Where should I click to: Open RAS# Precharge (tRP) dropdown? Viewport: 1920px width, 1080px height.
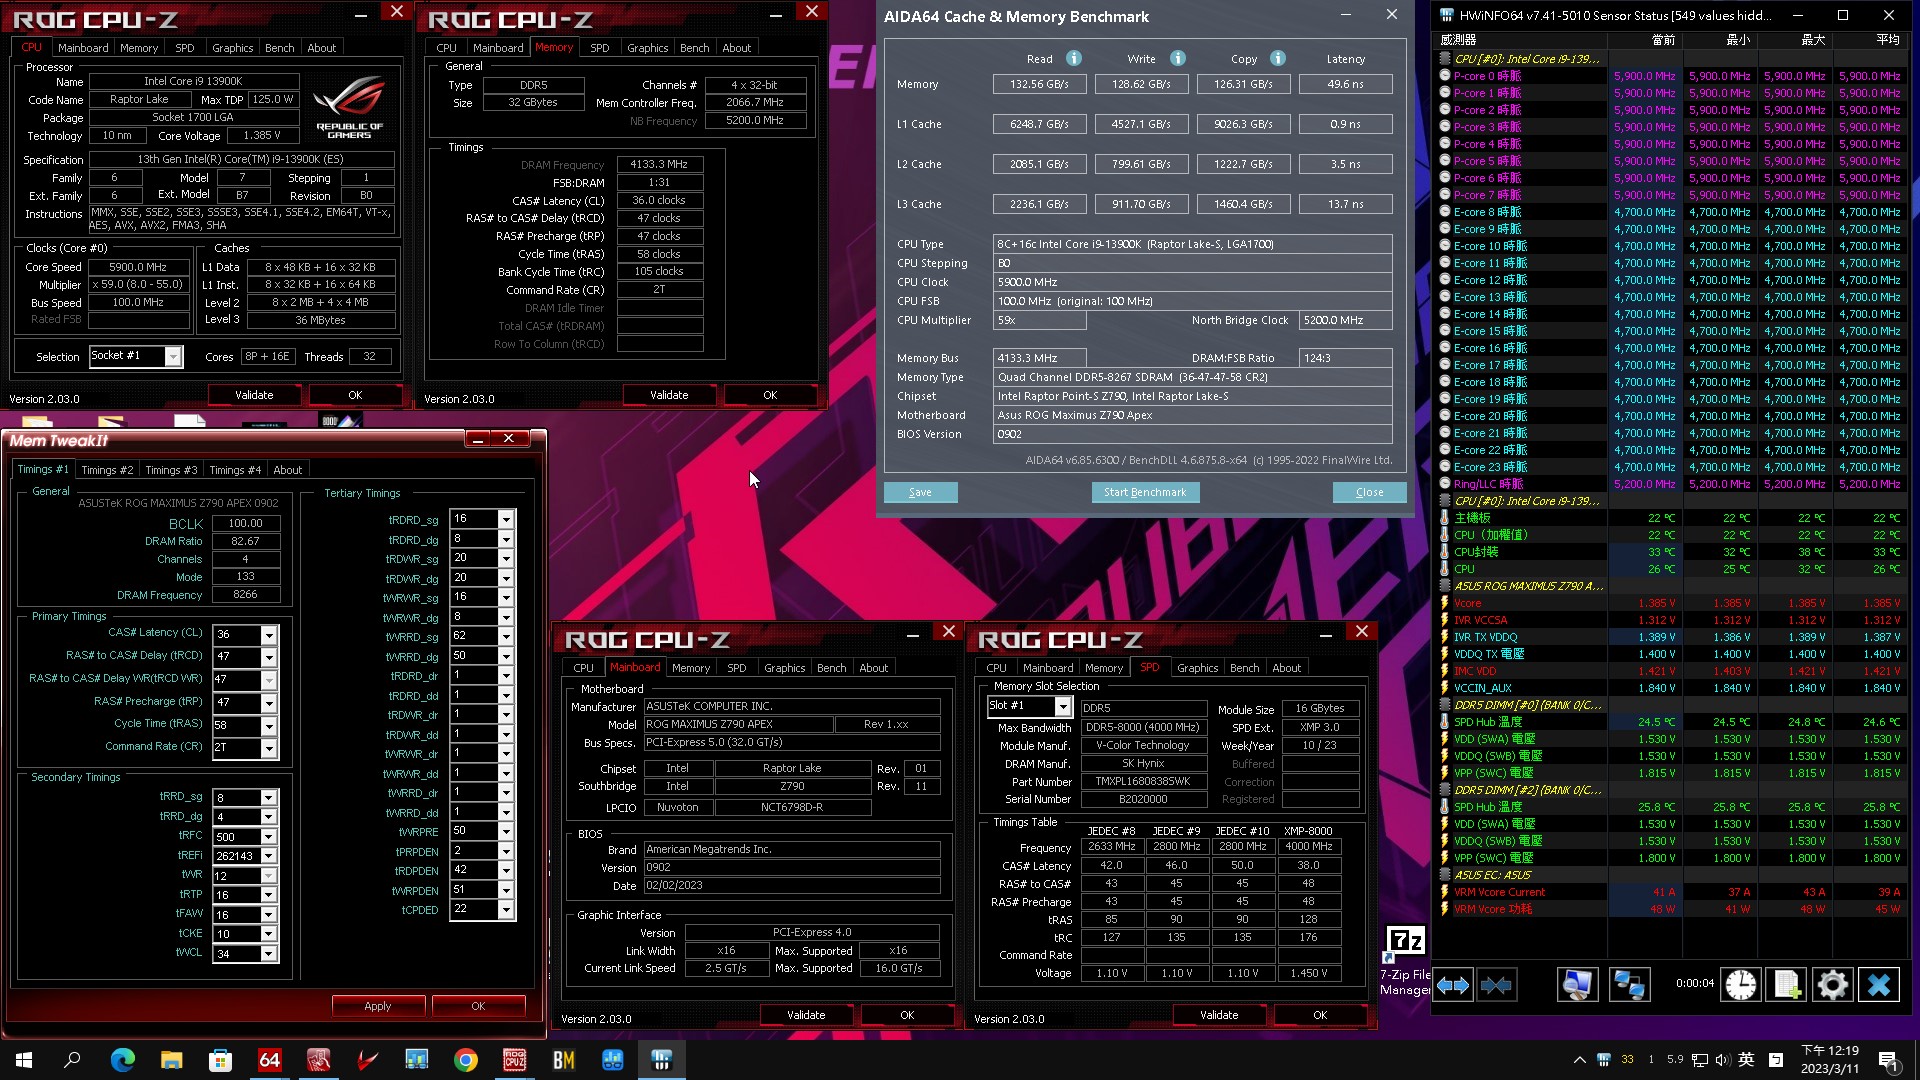[x=269, y=703]
